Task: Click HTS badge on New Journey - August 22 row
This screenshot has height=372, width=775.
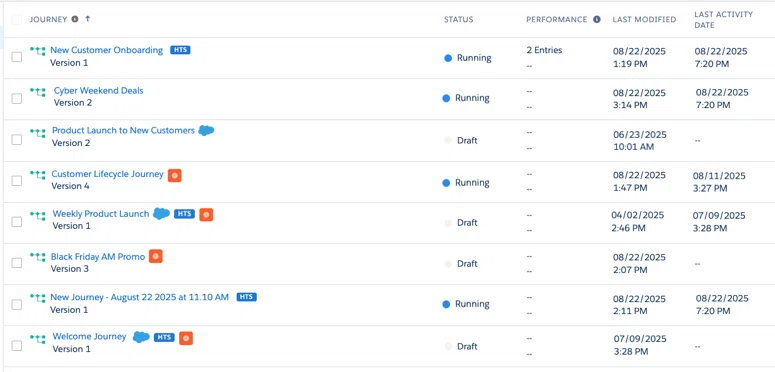Action: point(247,297)
